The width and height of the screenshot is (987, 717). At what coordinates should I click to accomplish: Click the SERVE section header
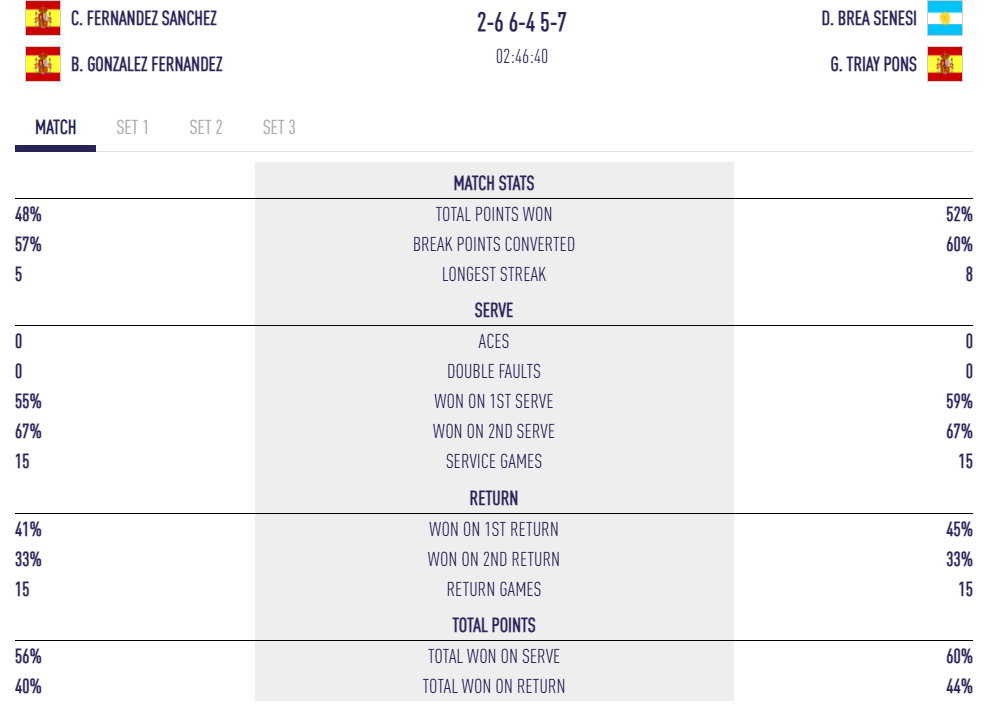click(x=494, y=310)
